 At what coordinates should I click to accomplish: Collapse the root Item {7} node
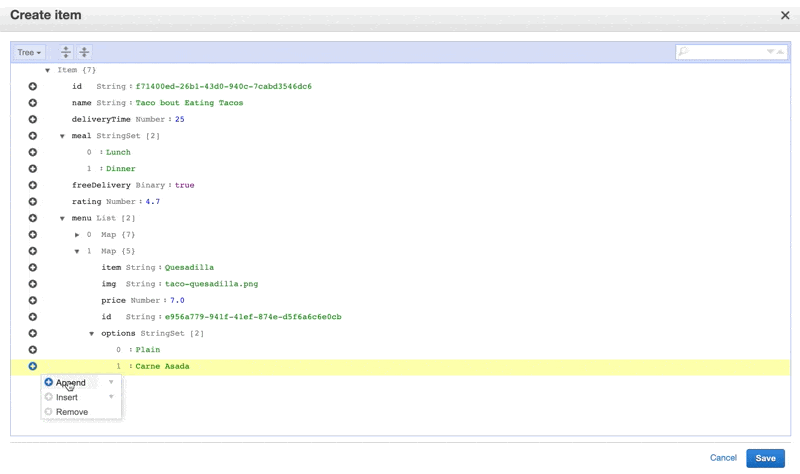pos(47,70)
